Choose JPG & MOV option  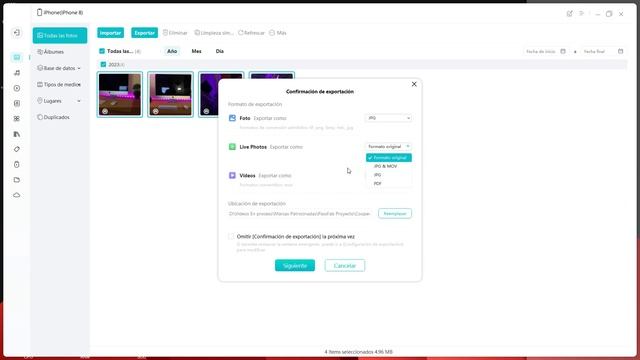[x=389, y=166]
